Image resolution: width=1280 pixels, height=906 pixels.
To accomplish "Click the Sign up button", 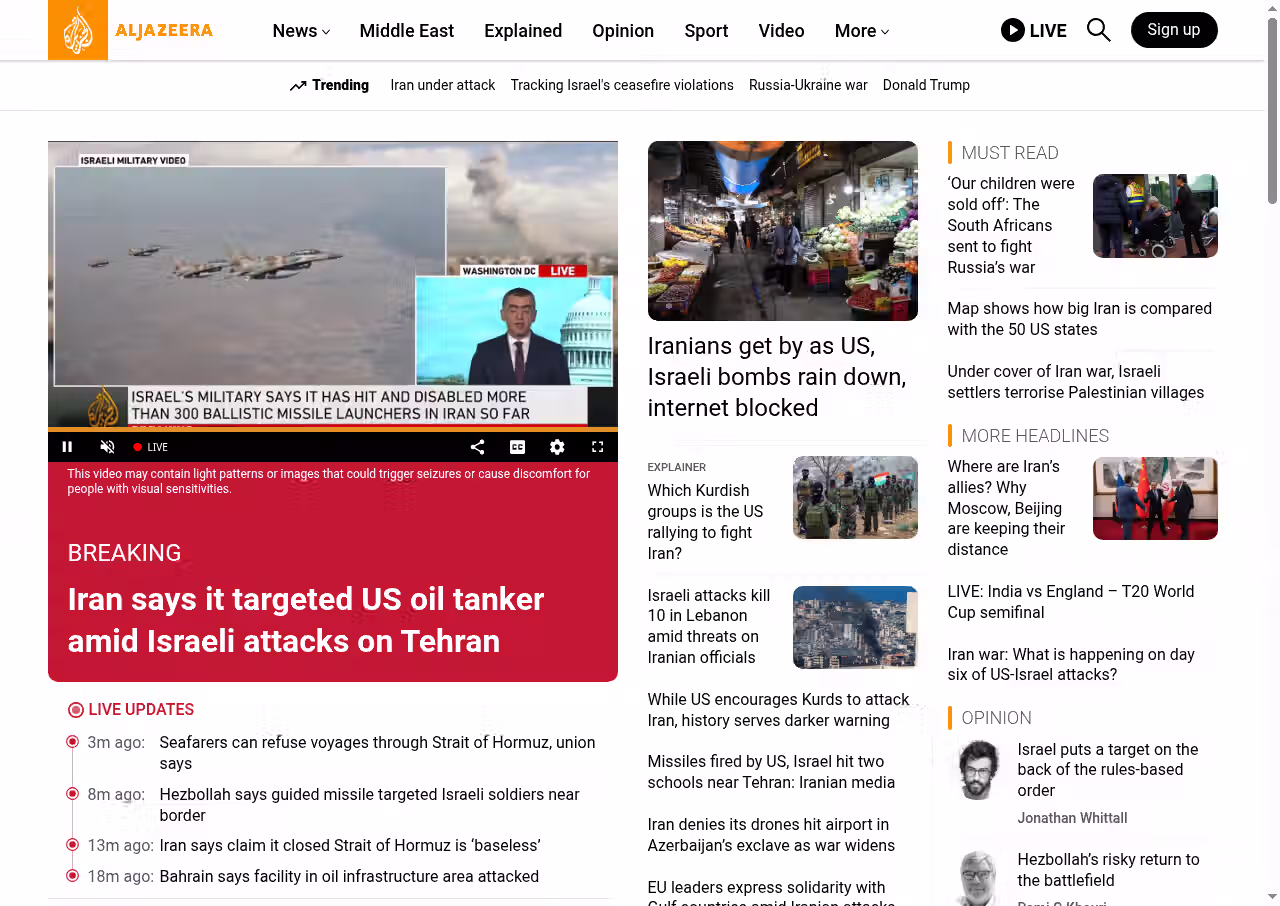I will coord(1173,30).
